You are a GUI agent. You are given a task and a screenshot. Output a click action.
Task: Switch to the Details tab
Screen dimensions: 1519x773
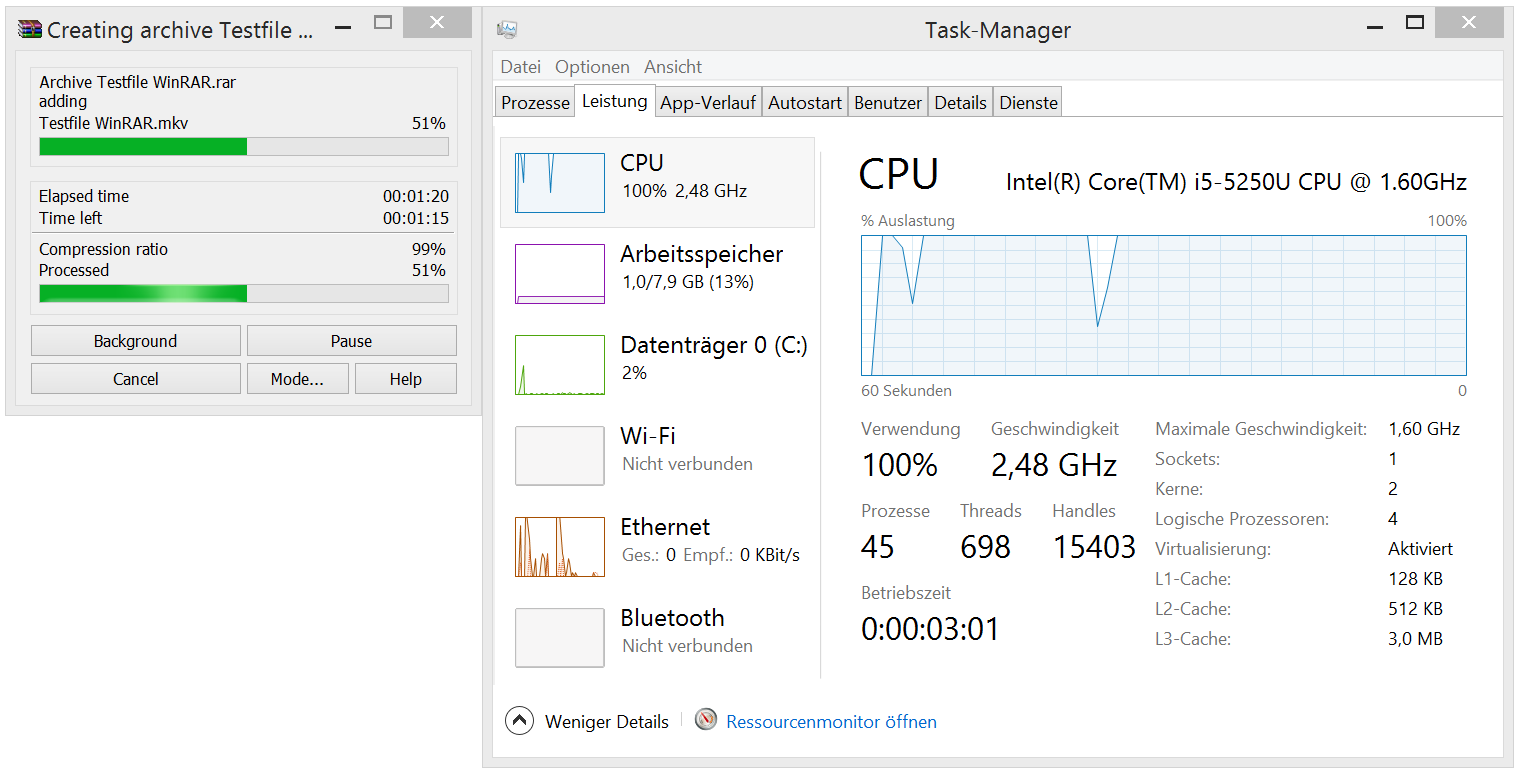point(961,102)
